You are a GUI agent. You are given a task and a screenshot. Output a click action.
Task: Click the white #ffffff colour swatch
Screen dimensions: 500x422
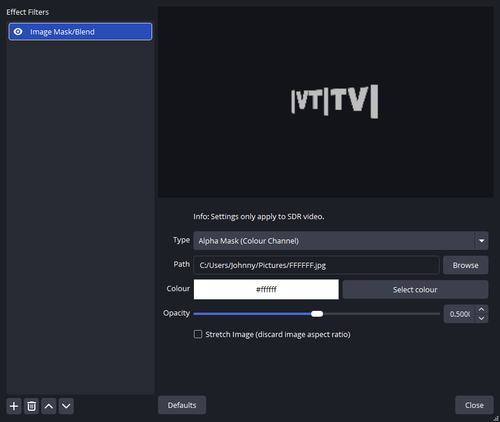[266, 289]
